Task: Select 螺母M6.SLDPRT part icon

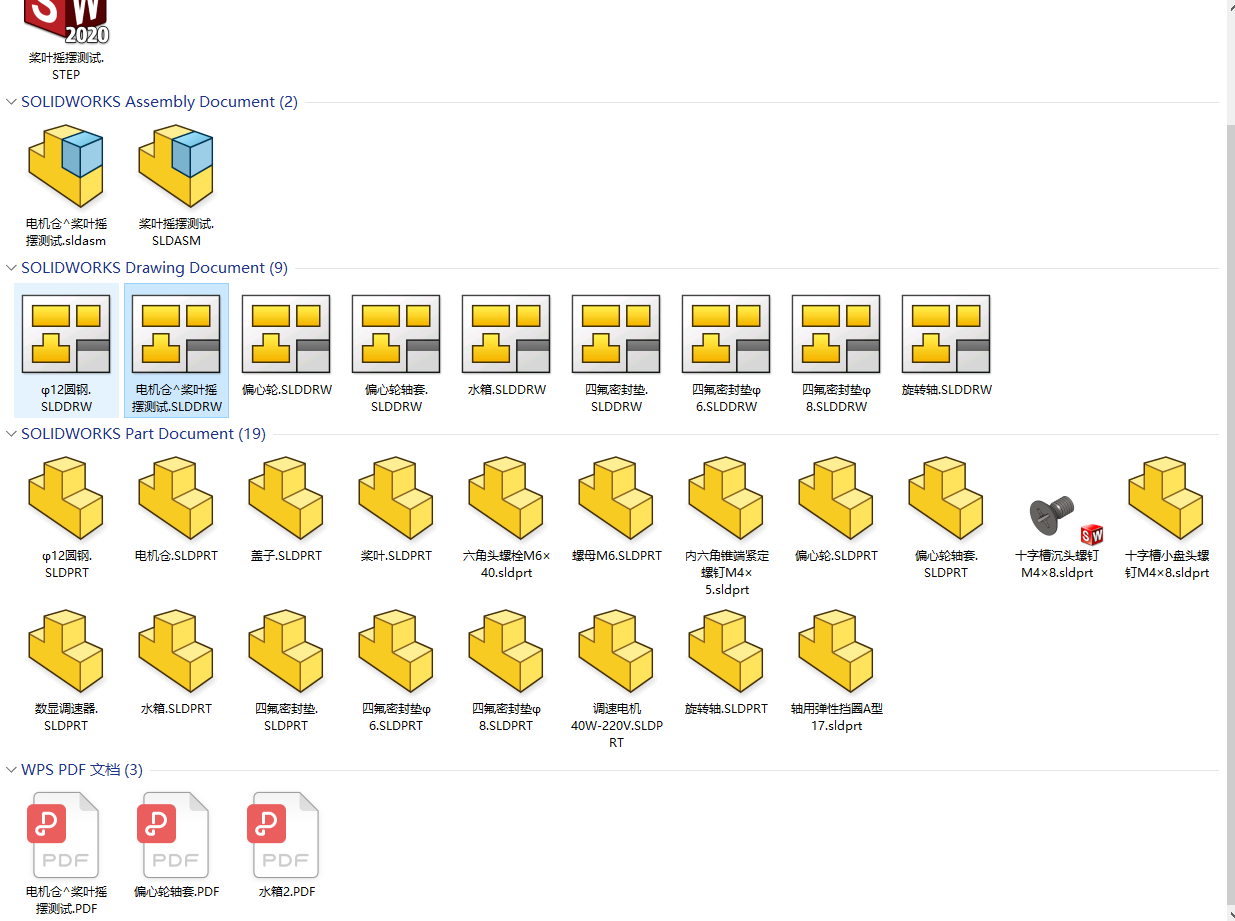Action: pos(616,499)
